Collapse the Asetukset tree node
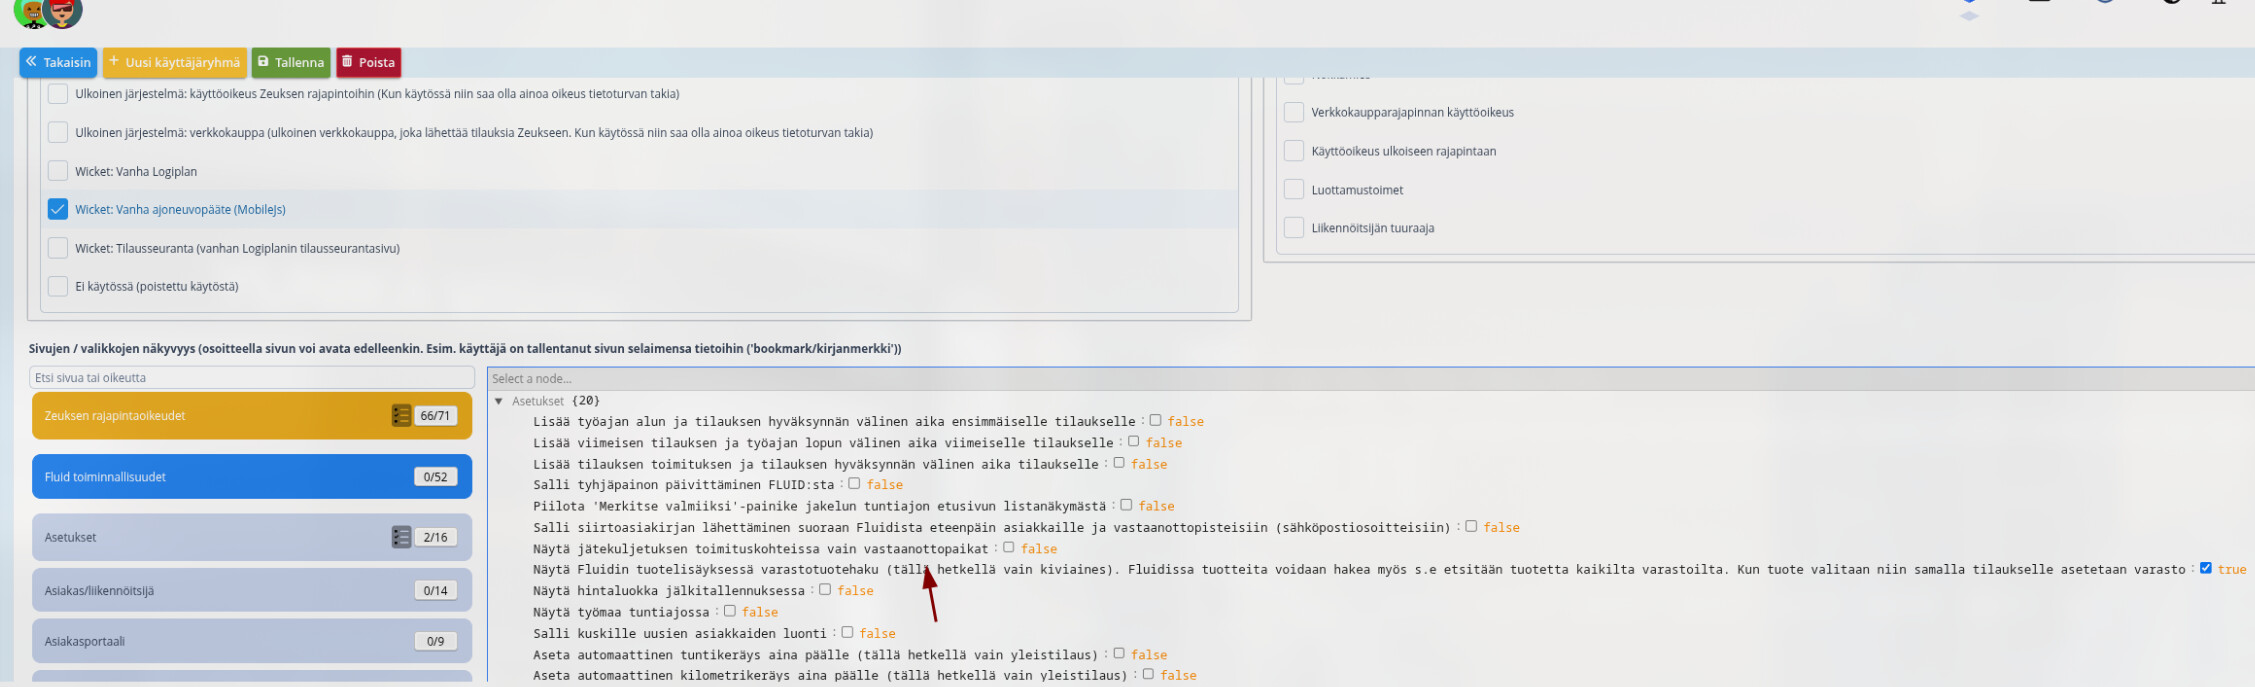Viewport: 2255px width, 687px height. (x=499, y=401)
